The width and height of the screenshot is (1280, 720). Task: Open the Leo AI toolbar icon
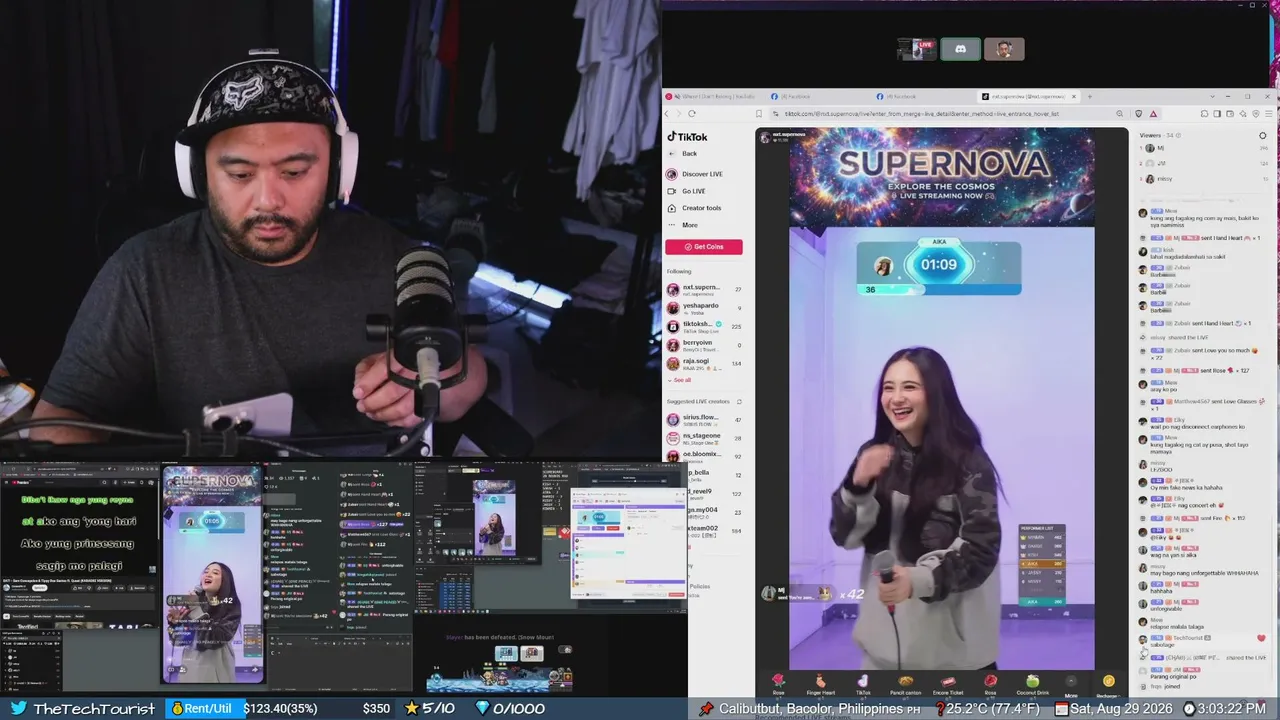point(1241,114)
